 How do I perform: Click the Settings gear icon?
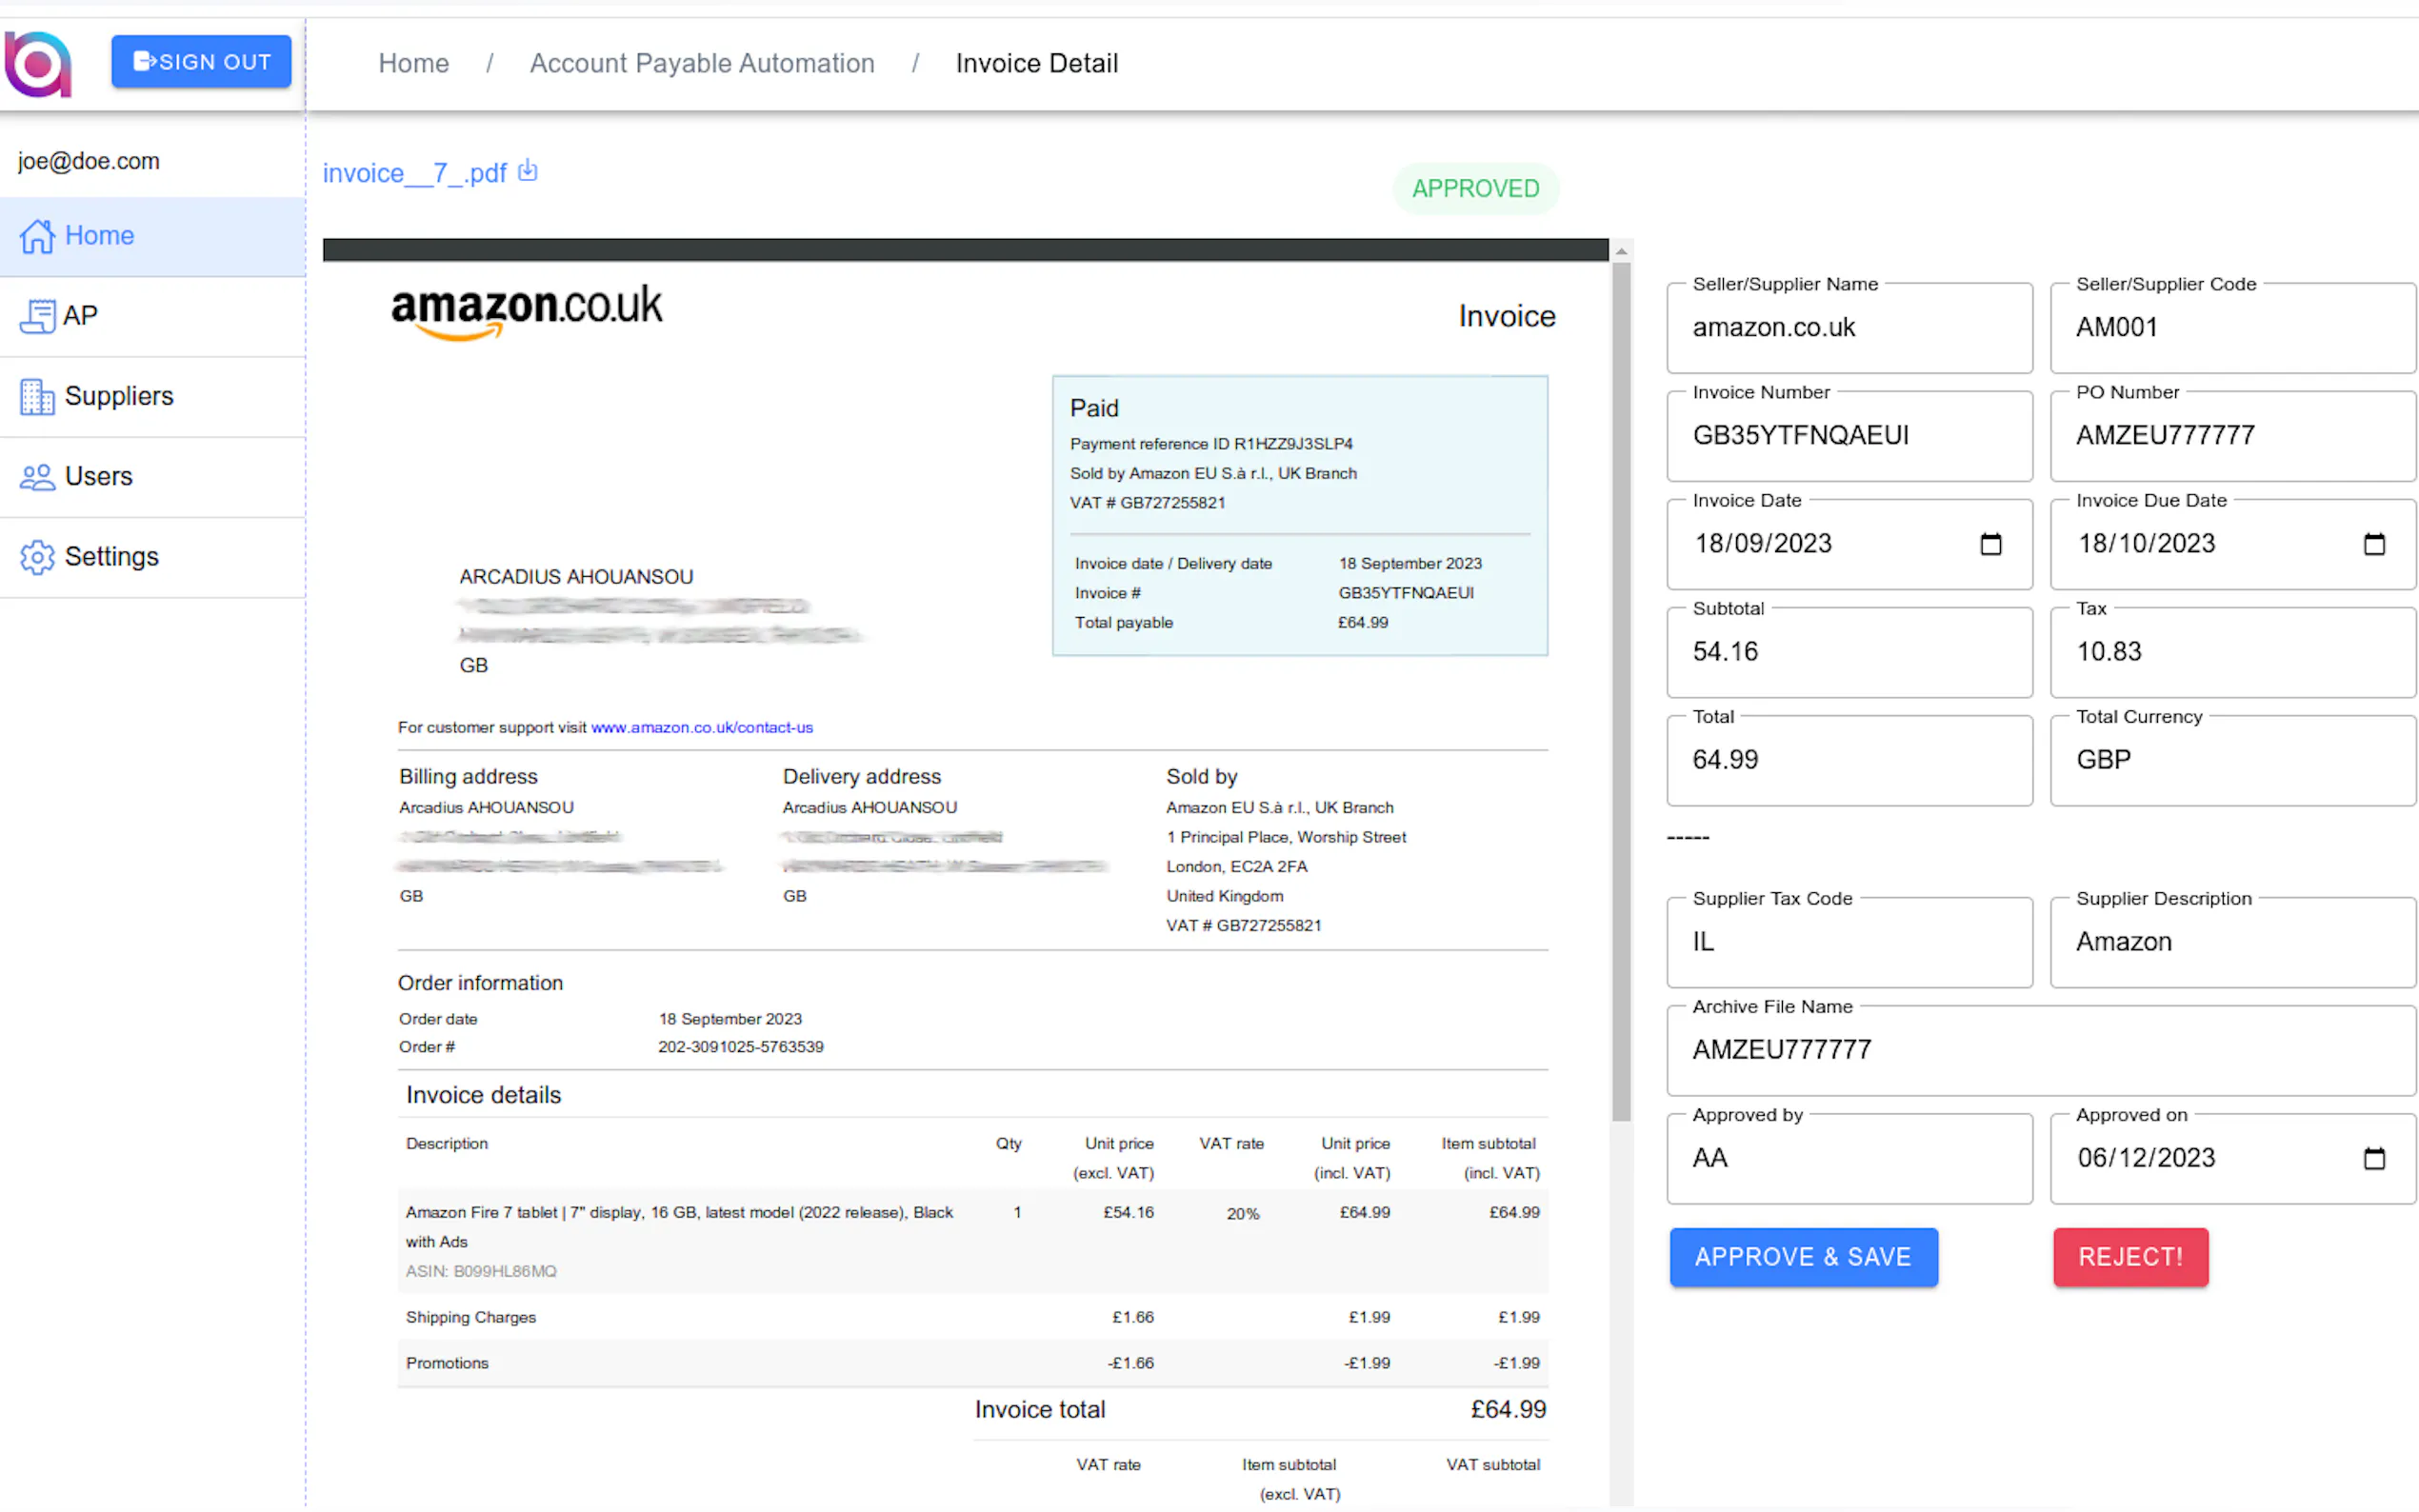click(x=37, y=557)
